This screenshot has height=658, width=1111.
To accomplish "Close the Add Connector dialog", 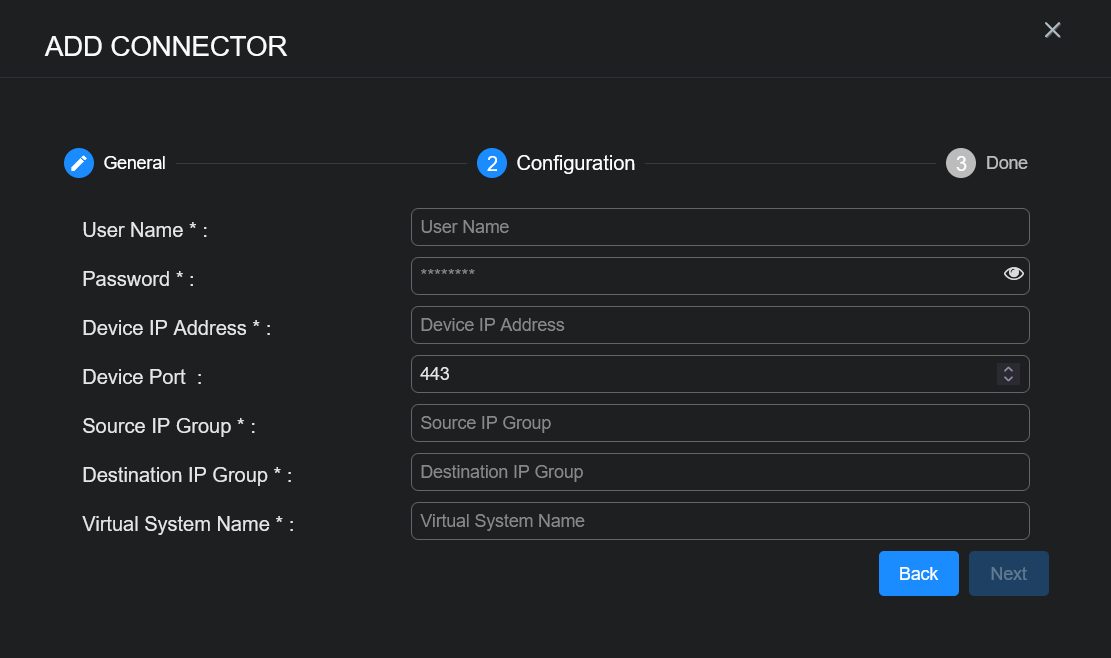I will [1052, 30].
